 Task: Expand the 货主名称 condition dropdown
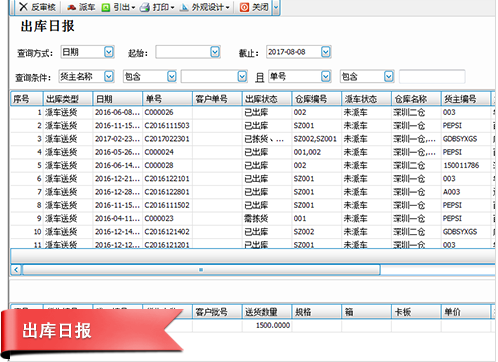click(109, 77)
